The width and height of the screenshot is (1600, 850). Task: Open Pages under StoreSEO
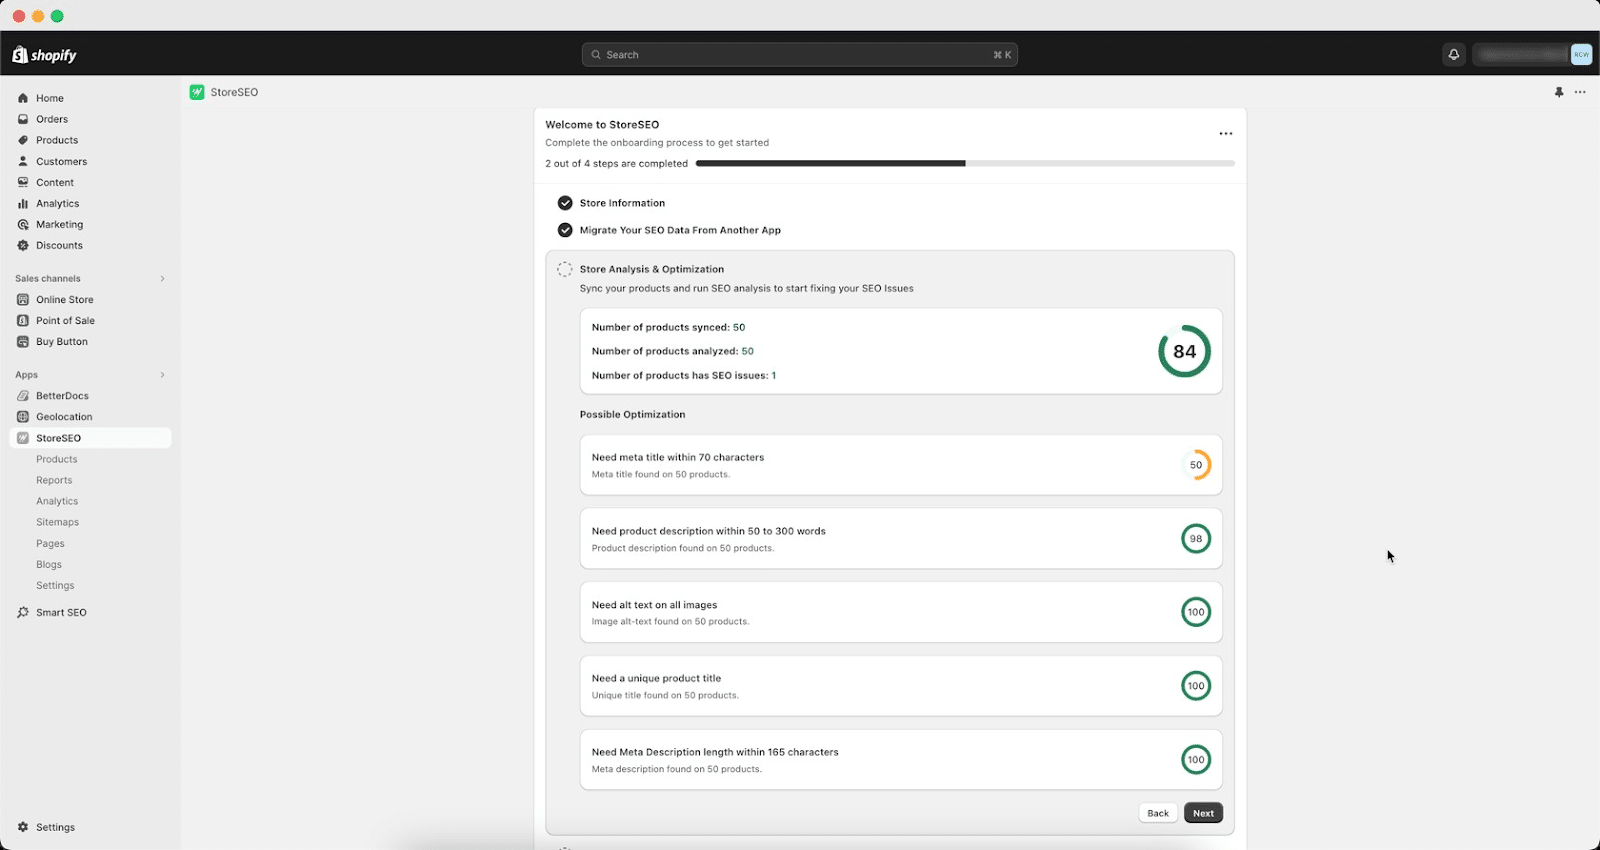click(50, 544)
